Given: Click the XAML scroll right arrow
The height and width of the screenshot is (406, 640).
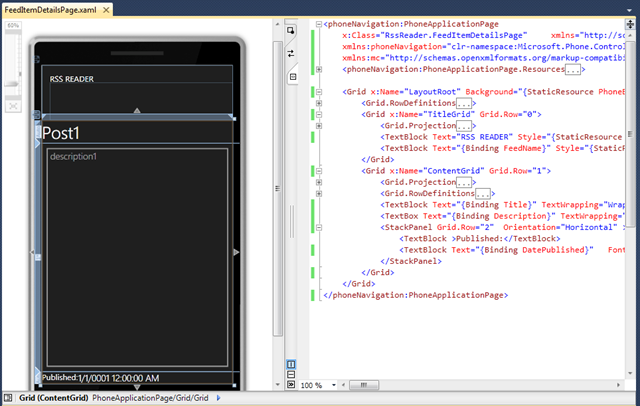Looking at the screenshot, I should click(618, 385).
